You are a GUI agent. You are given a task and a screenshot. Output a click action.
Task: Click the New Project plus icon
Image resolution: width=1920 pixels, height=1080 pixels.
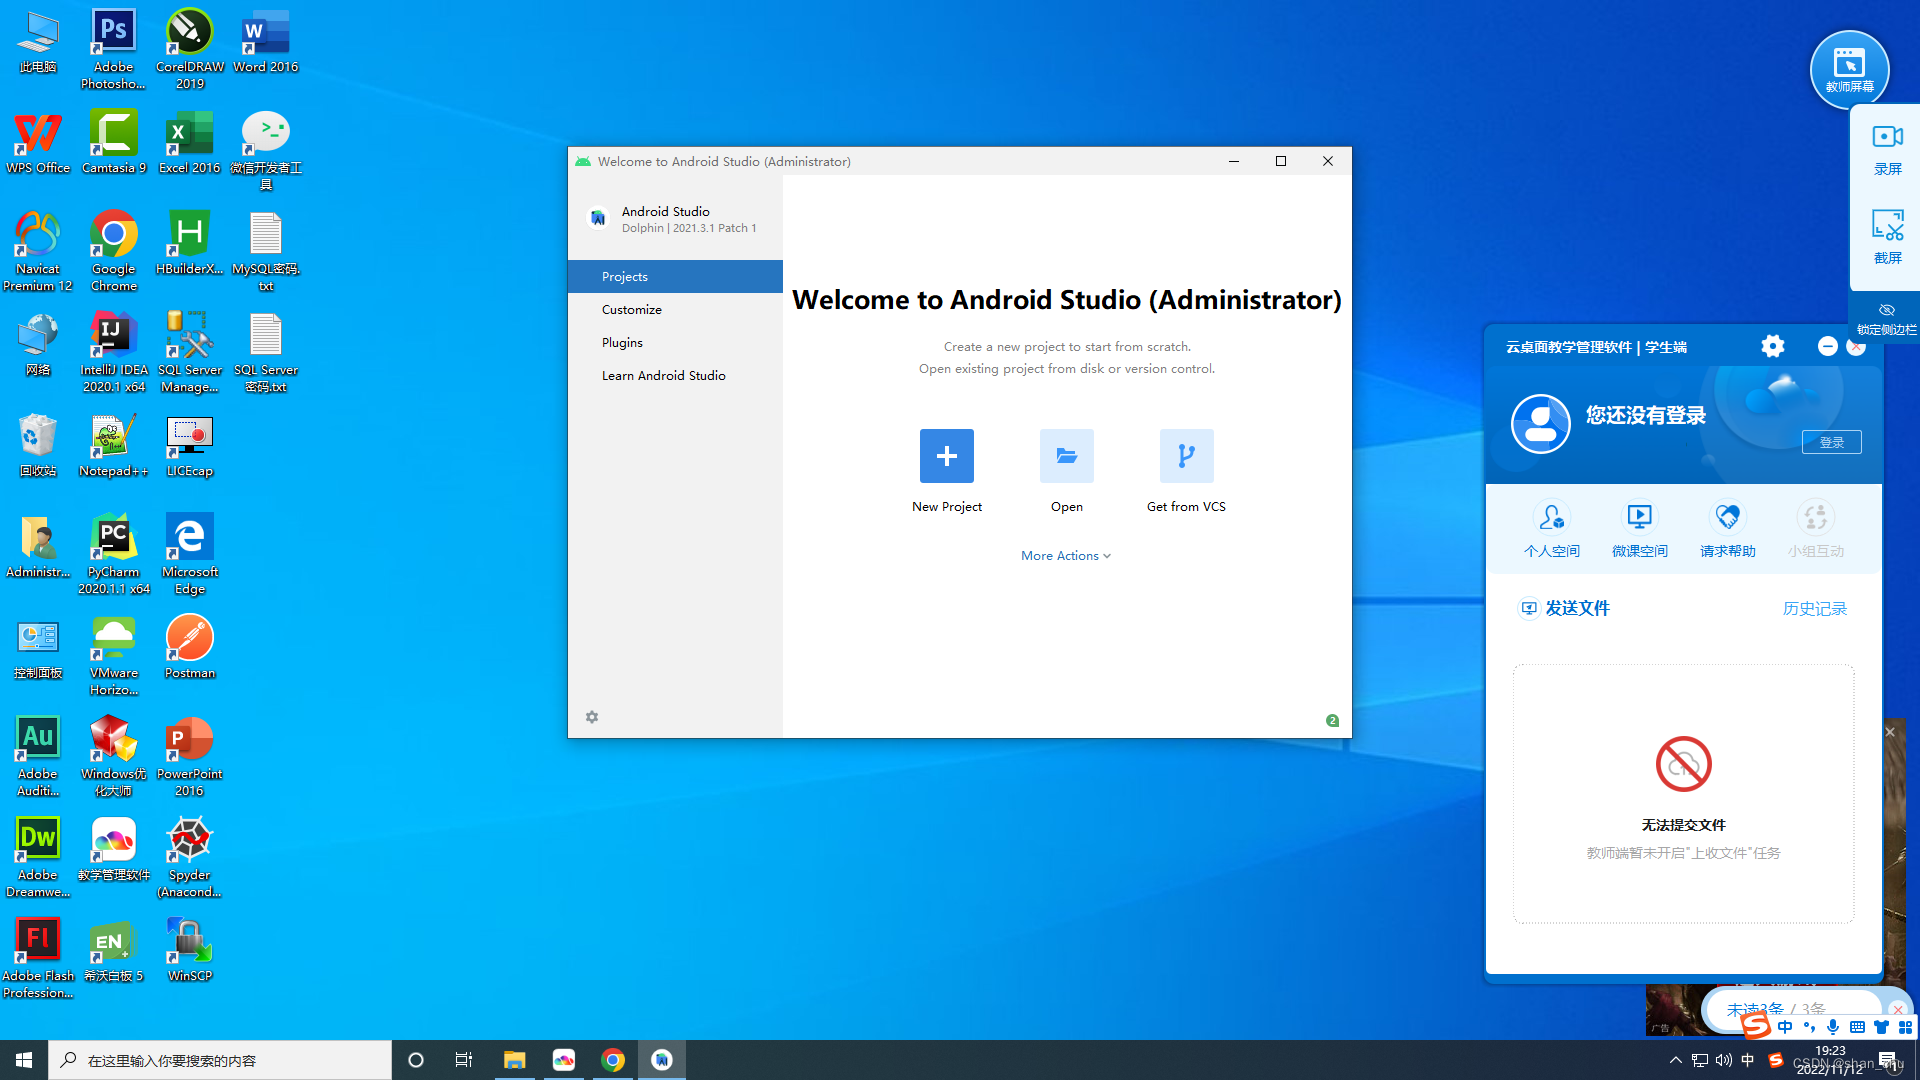point(946,456)
